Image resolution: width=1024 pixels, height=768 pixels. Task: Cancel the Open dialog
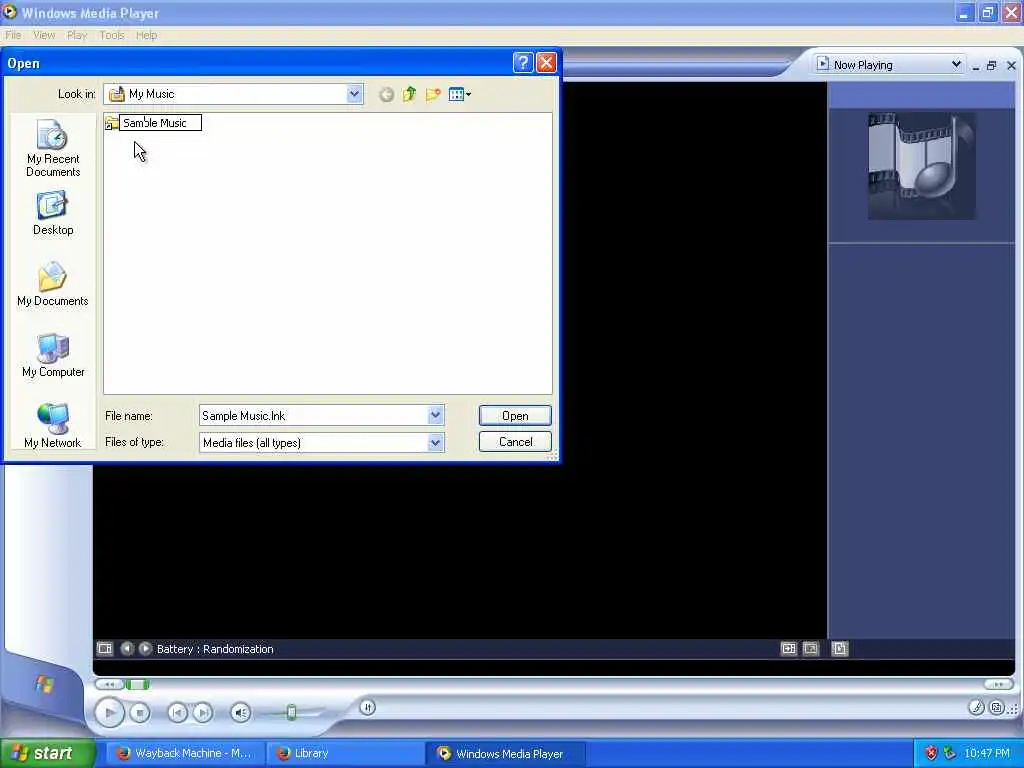(x=515, y=442)
